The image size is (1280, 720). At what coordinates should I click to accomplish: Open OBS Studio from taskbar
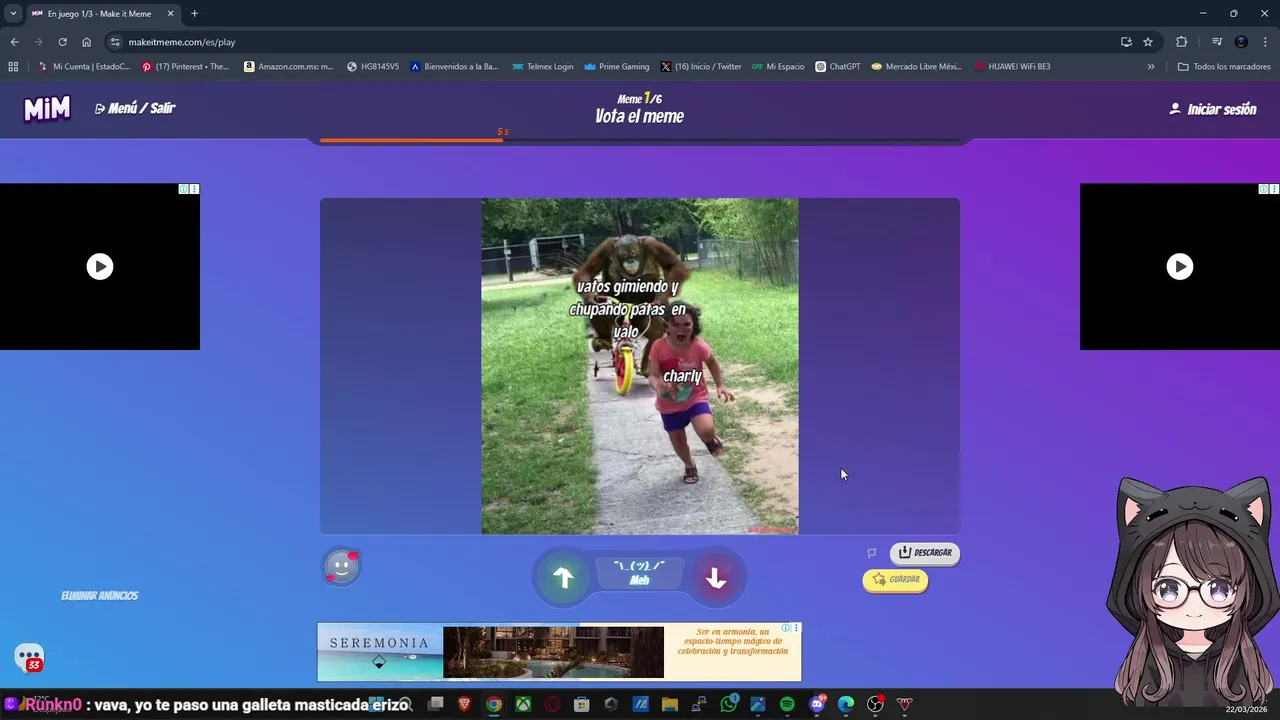pos(875,704)
